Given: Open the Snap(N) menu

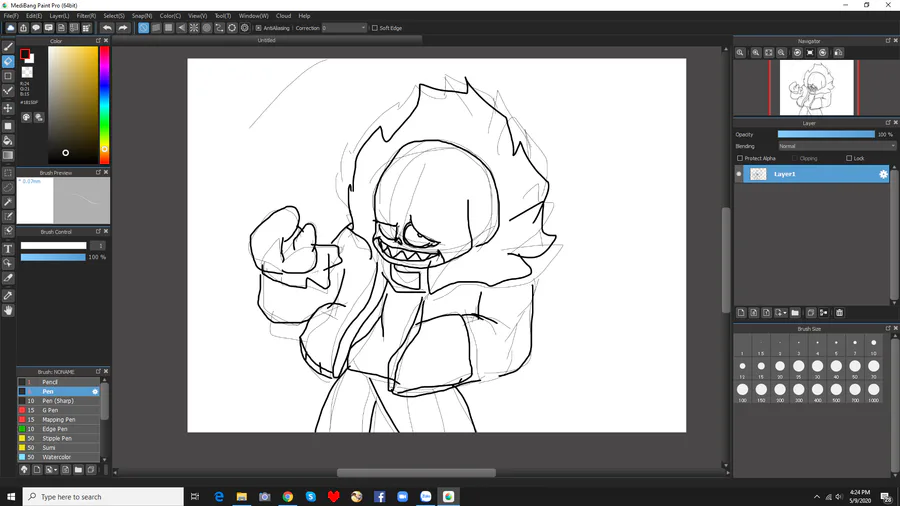Looking at the screenshot, I should tap(142, 16).
